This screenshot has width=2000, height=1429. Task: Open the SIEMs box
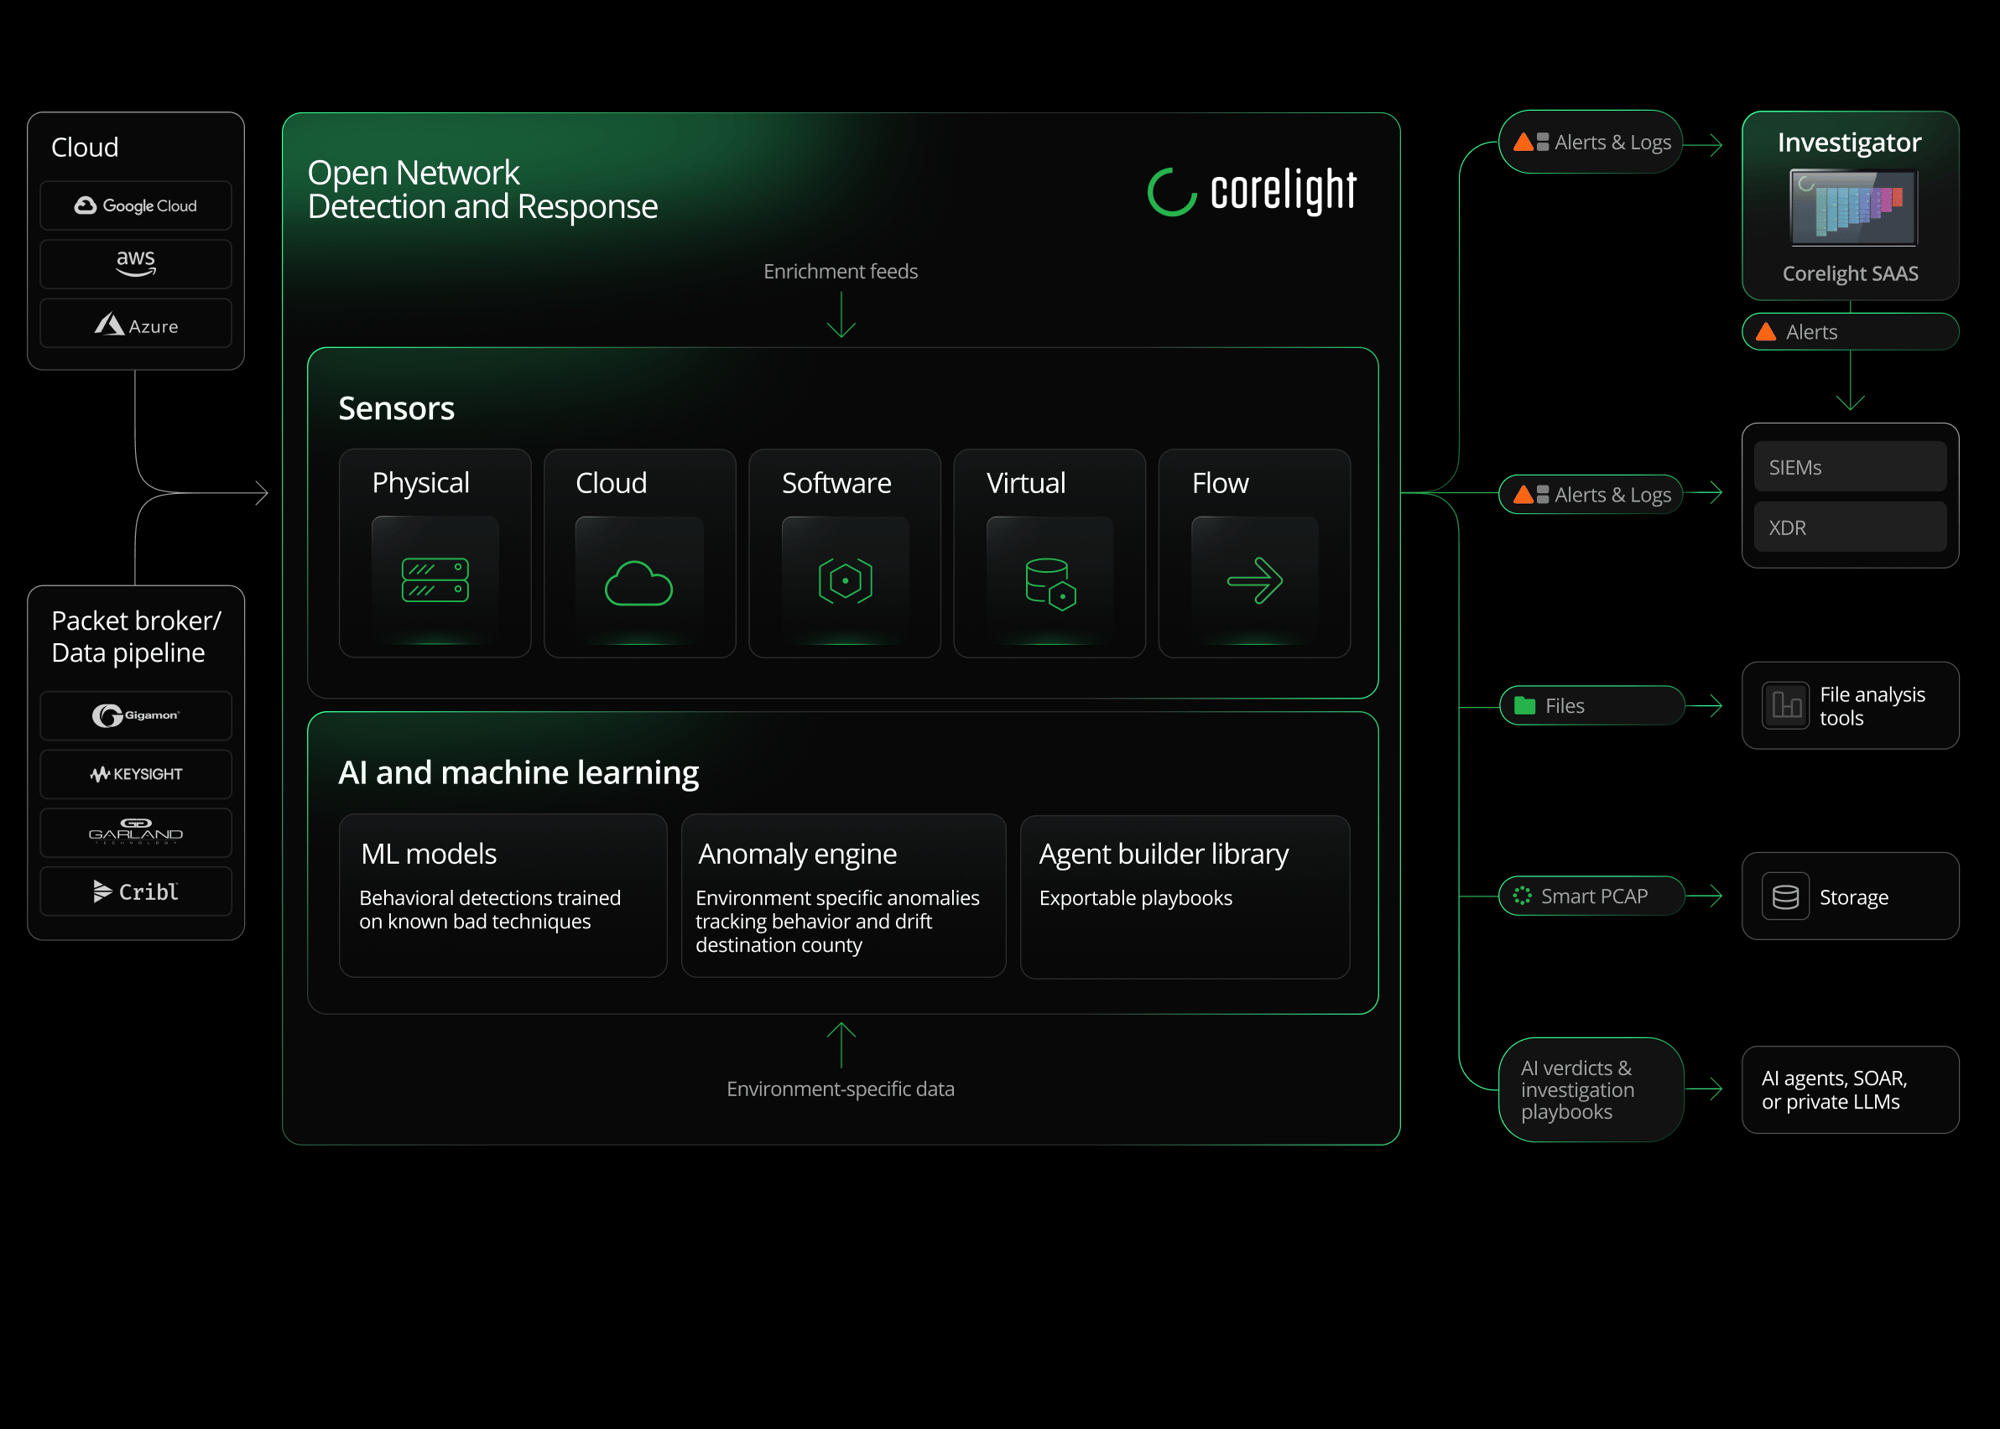click(x=1850, y=467)
